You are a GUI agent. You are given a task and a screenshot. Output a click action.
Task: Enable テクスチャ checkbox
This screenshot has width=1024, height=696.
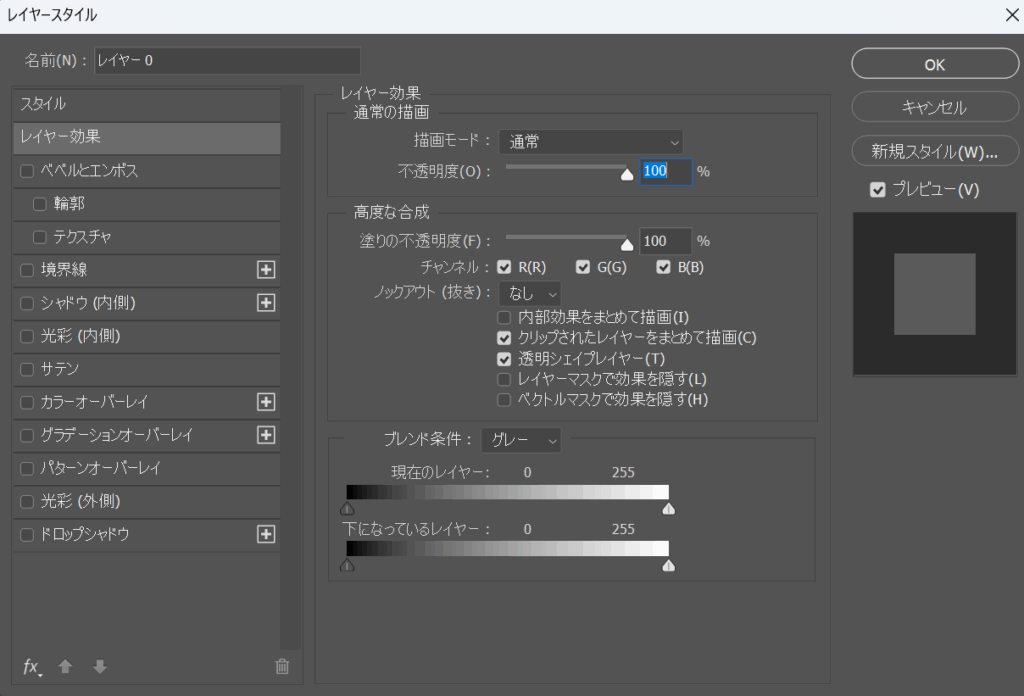[40, 237]
